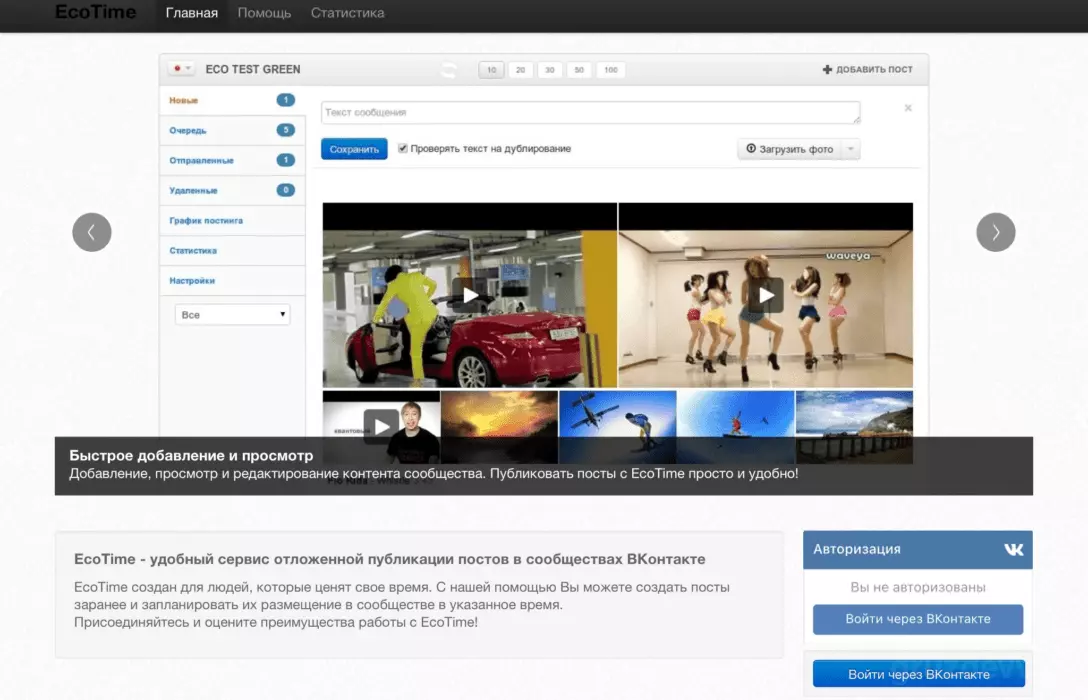Screen dimensions: 1088x700
Task: Click the EcoTime logo
Action: point(96,12)
